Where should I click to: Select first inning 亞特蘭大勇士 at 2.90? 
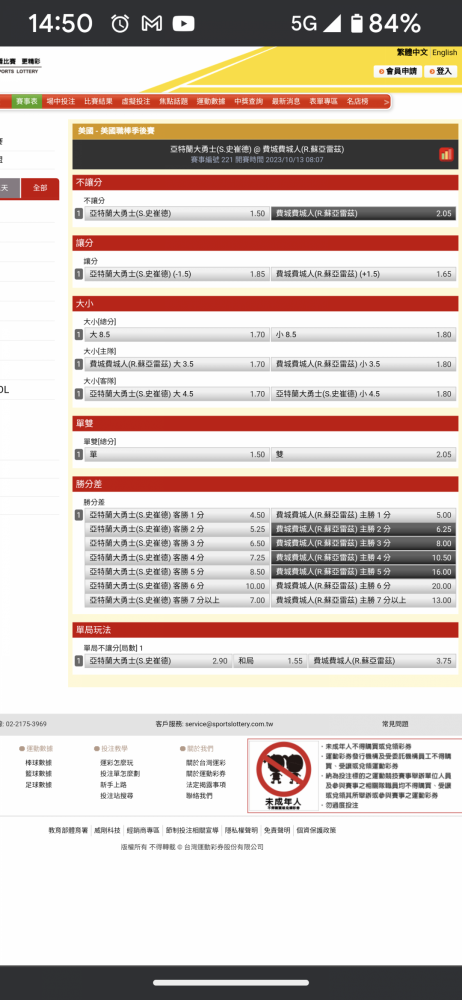click(x=158, y=661)
